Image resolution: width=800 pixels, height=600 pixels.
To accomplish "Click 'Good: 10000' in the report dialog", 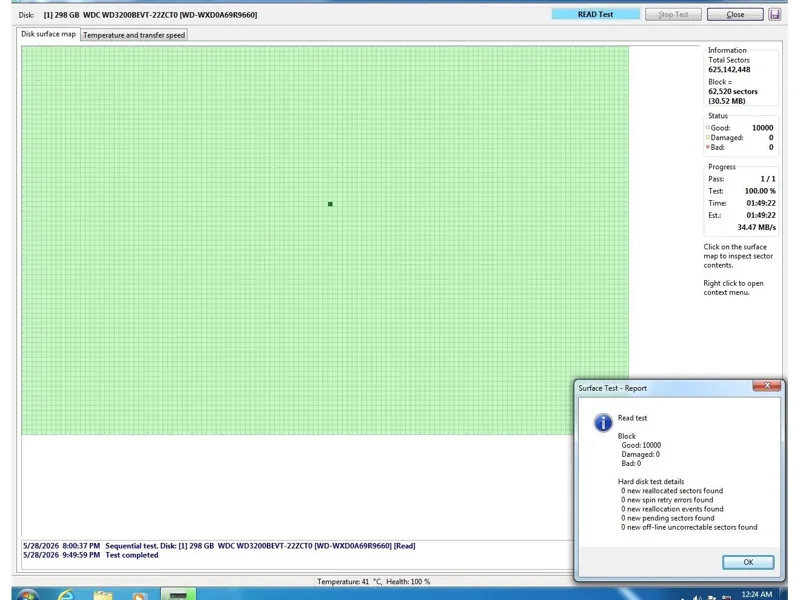I will 641,445.
